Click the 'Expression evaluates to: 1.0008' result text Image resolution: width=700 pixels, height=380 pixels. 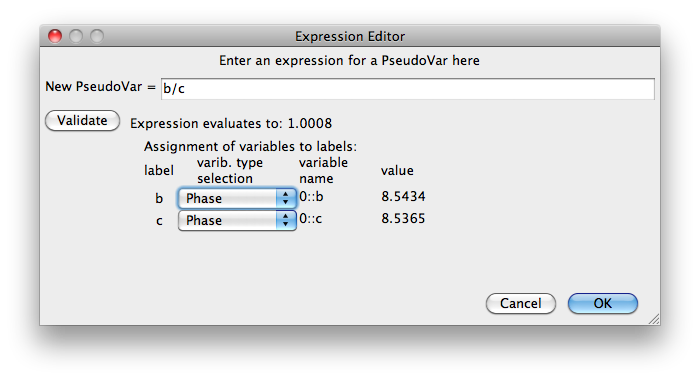pyautogui.click(x=231, y=123)
